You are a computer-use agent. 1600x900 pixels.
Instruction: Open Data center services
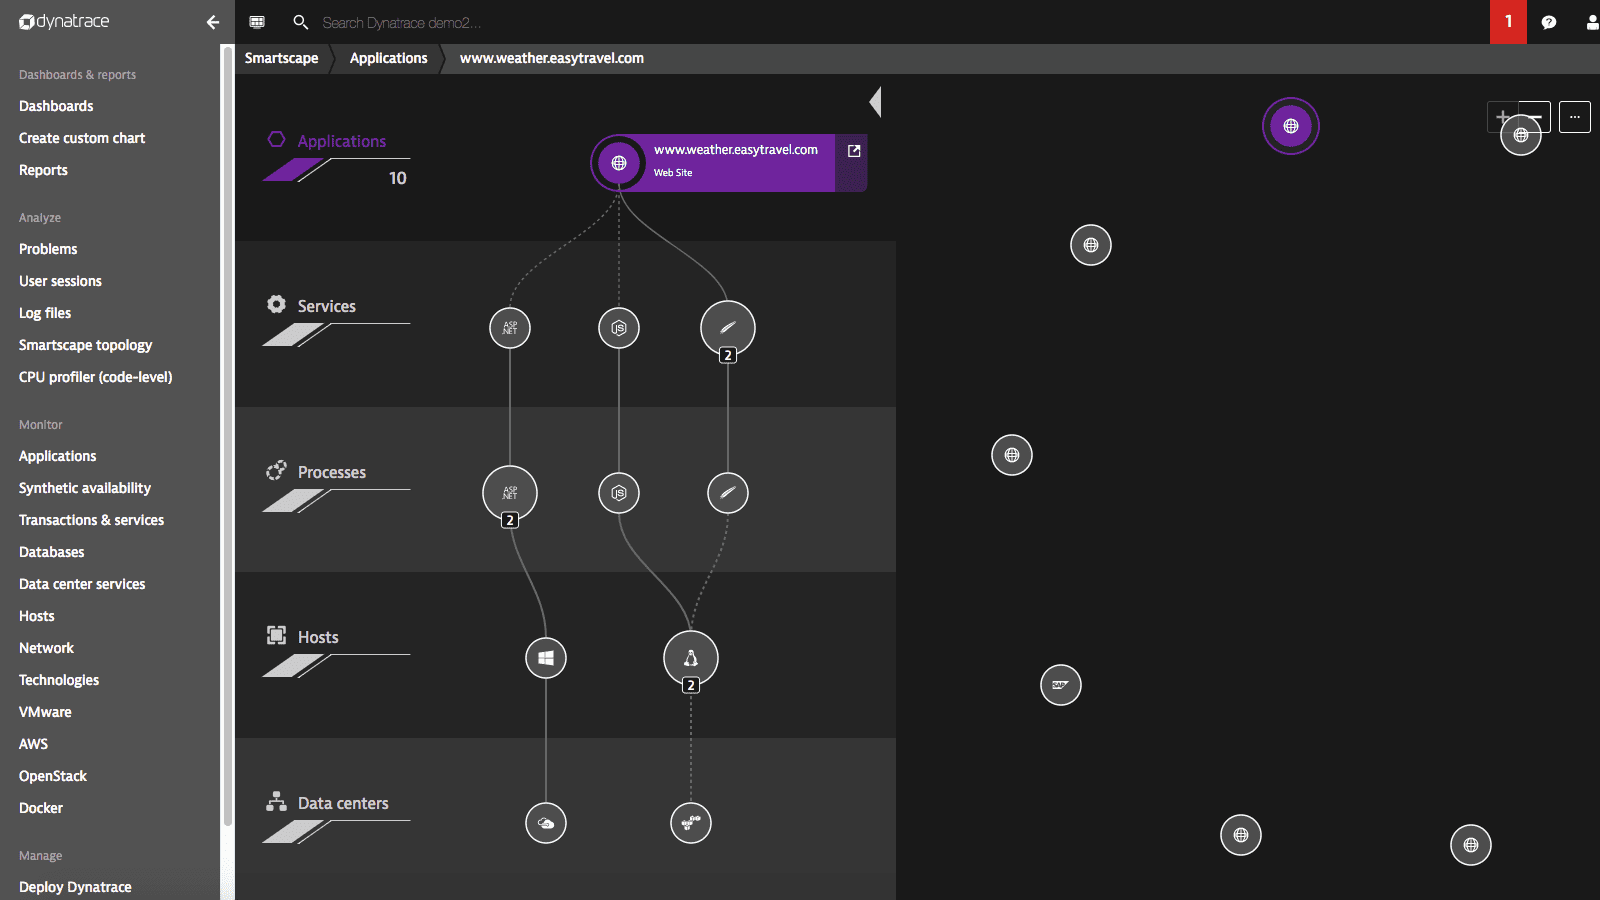click(82, 584)
